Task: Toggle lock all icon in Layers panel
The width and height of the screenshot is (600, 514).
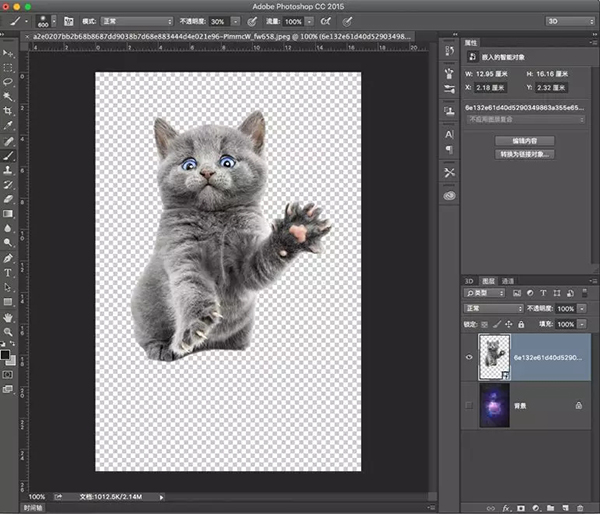Action: (x=520, y=324)
